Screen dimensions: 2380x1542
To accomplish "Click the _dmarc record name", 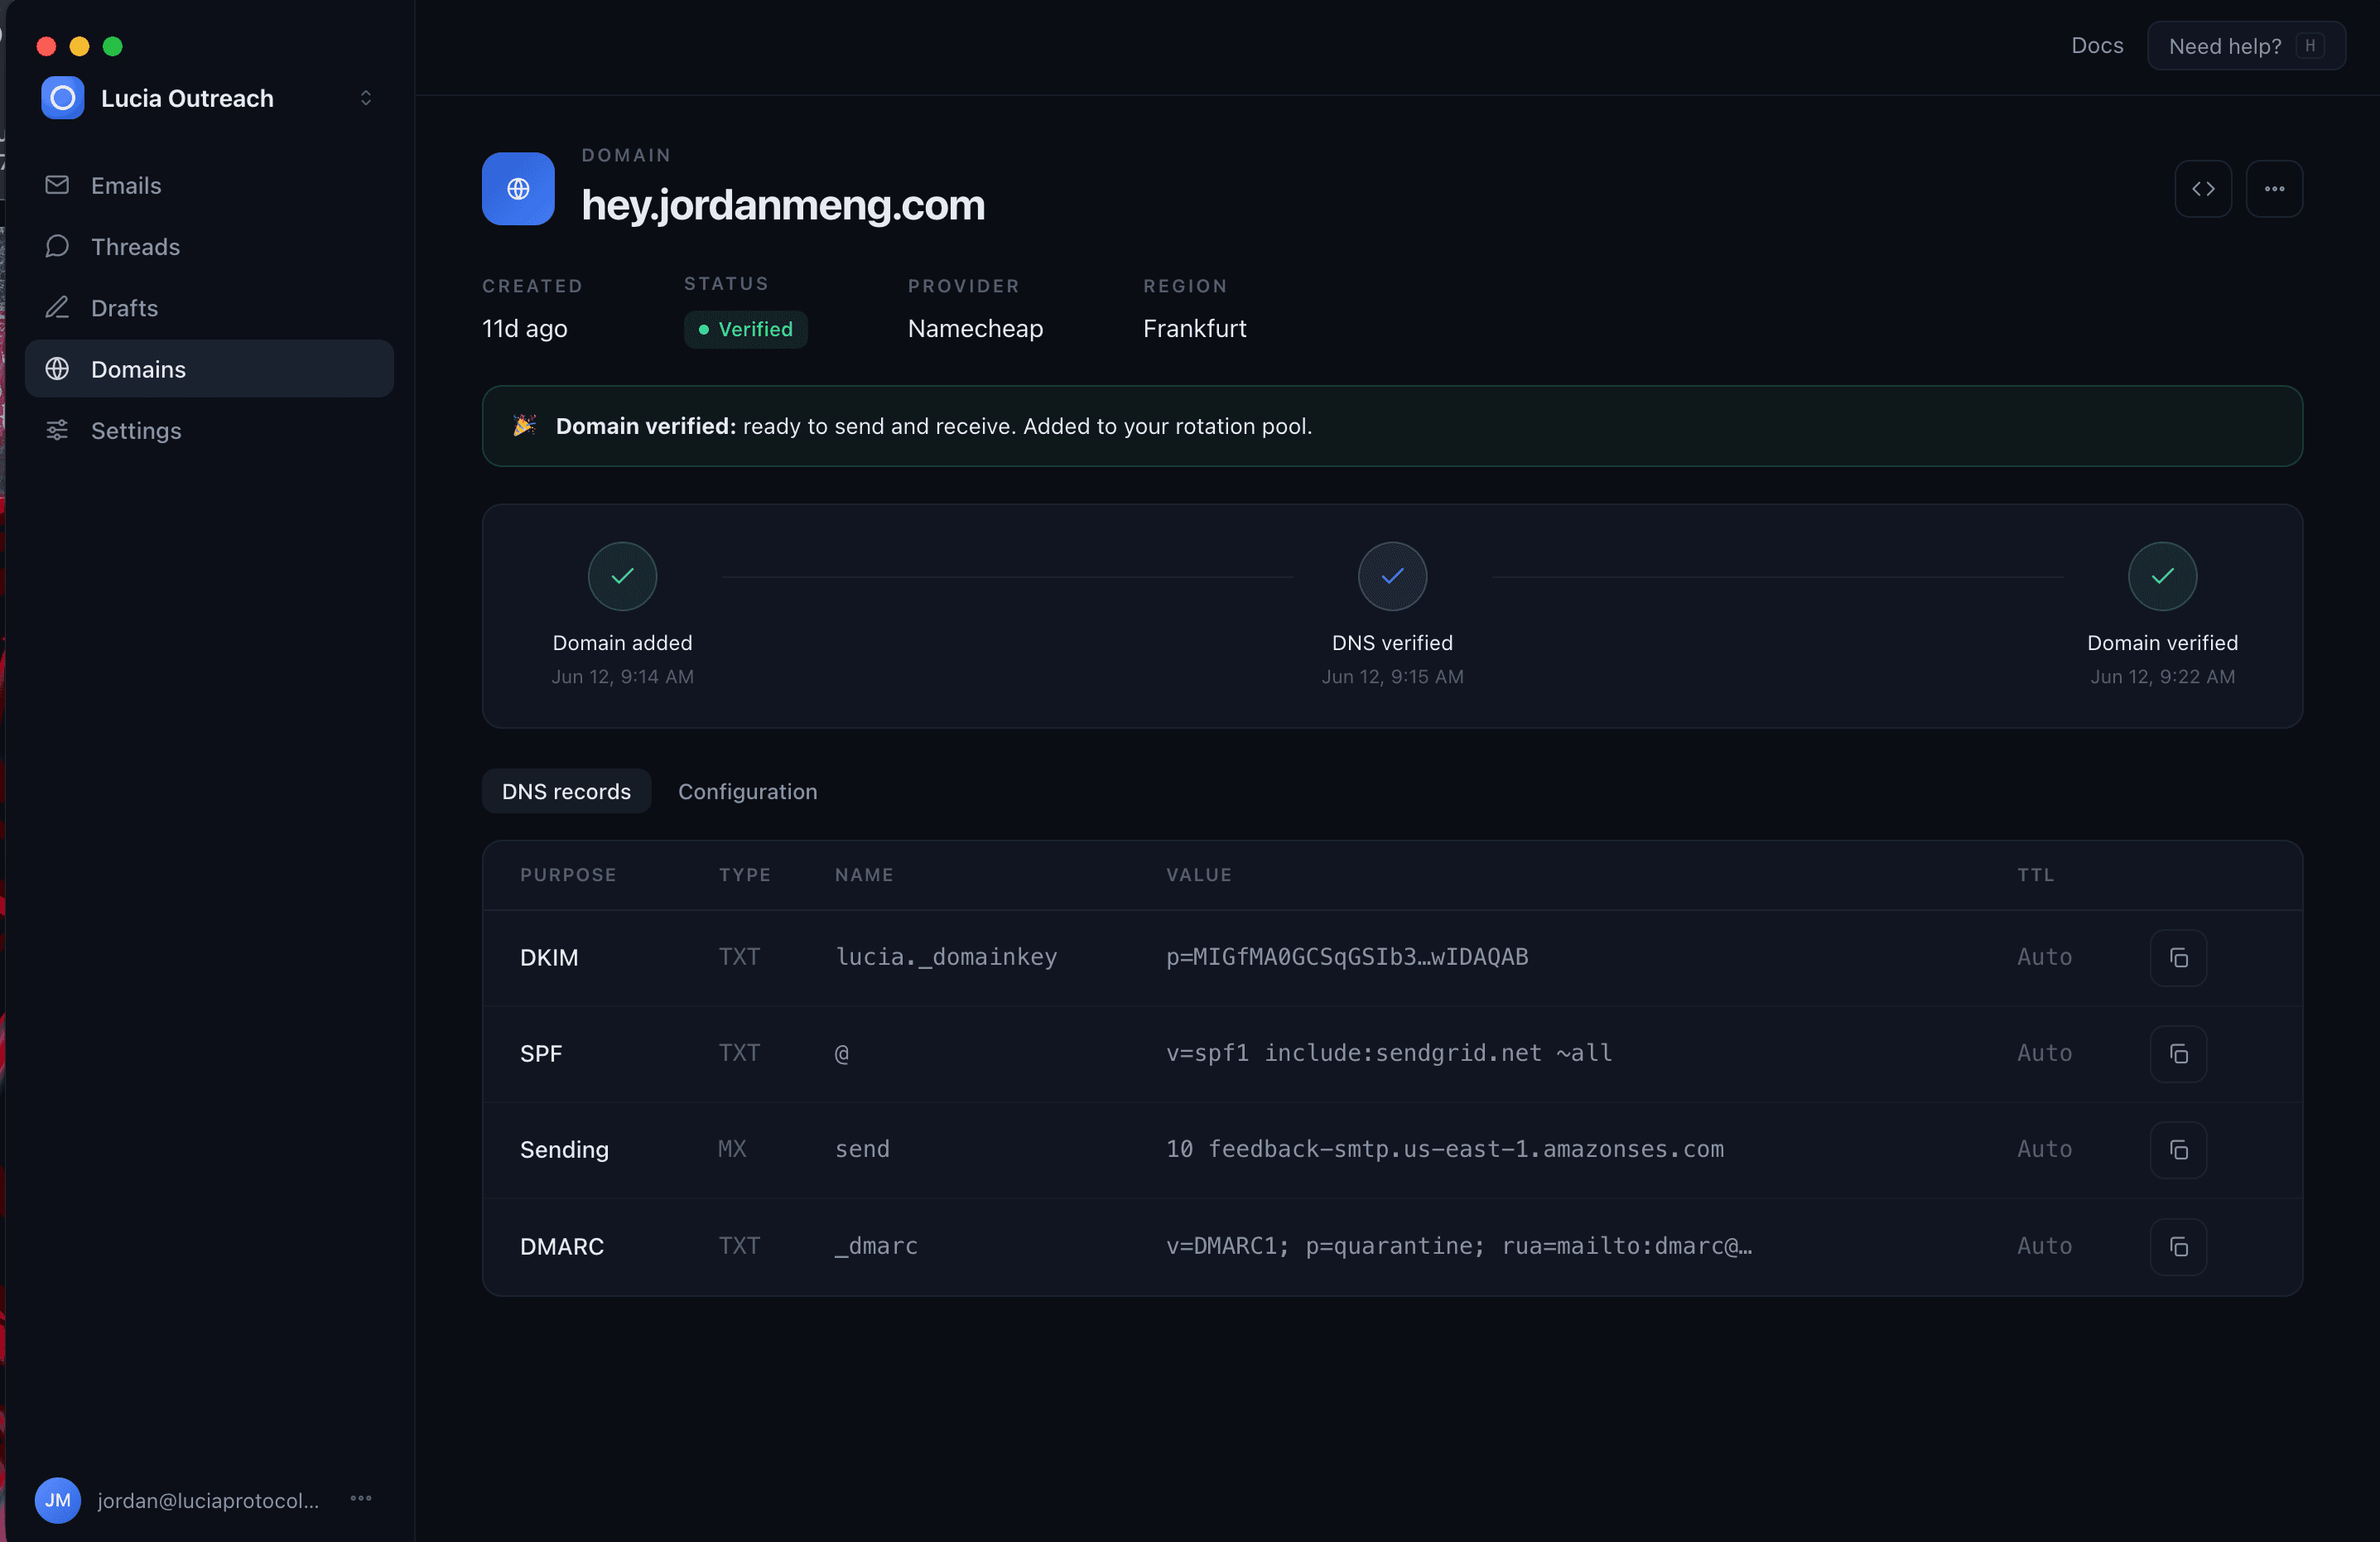I will pyautogui.click(x=876, y=1246).
